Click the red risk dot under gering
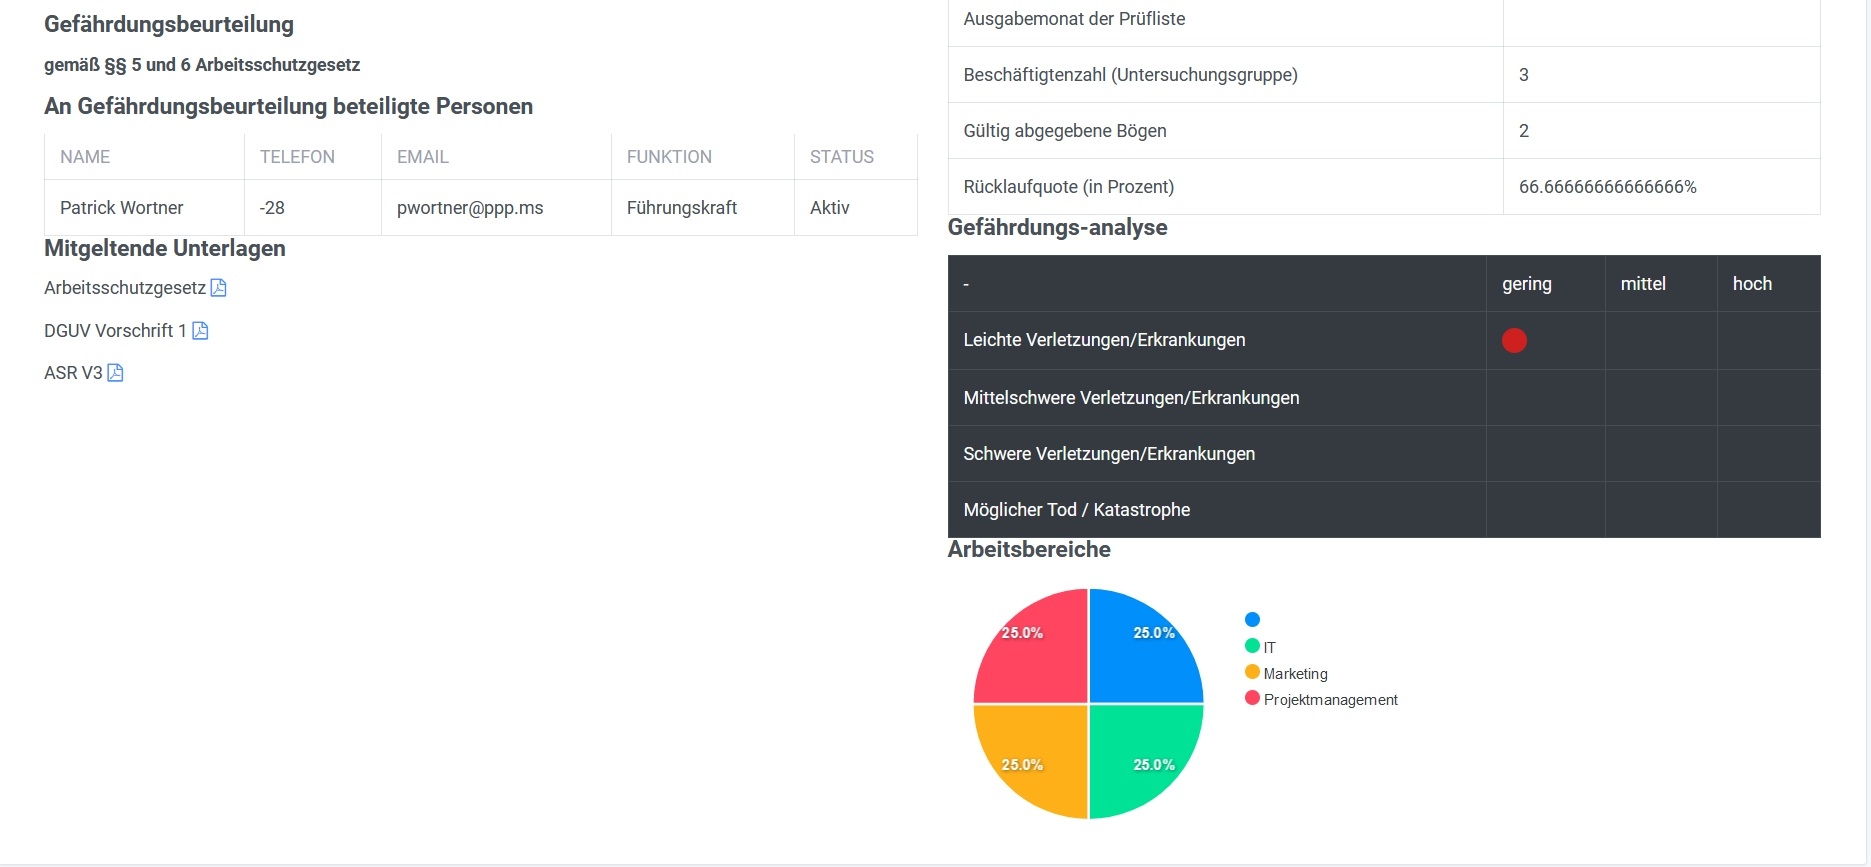The height and width of the screenshot is (867, 1871). pos(1514,341)
